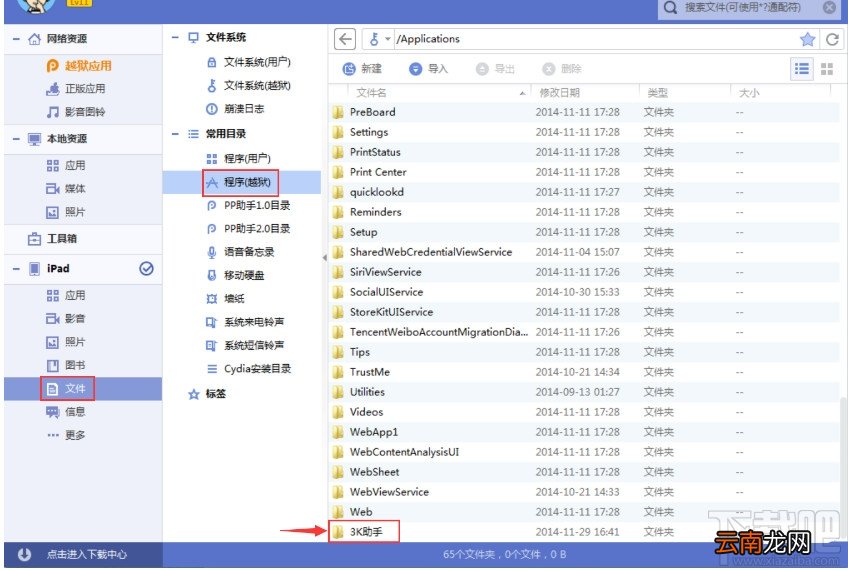Select 文件系统(越狱) tree node
This screenshot has width=848, height=571.
click(249, 85)
